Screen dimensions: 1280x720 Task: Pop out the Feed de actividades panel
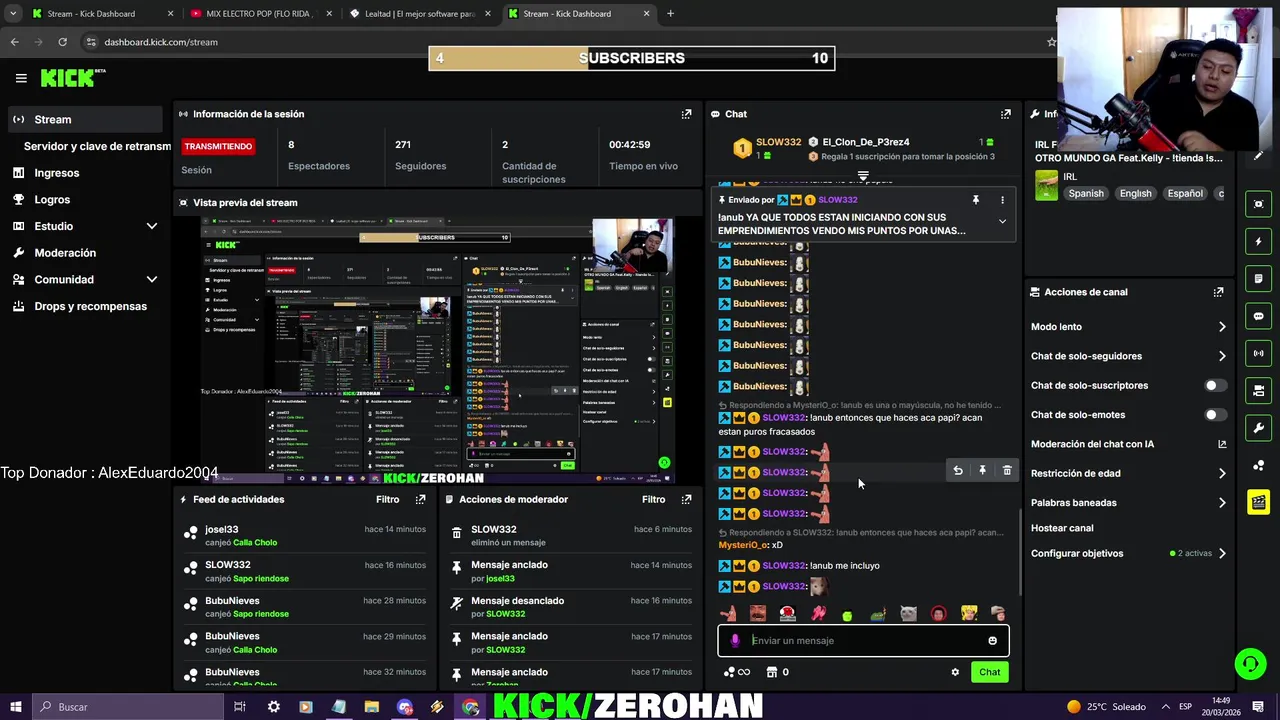click(x=420, y=499)
